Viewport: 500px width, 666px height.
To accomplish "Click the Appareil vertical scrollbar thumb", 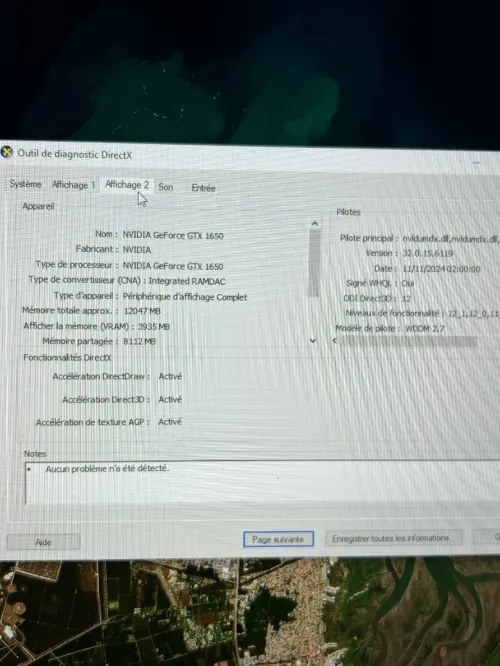I will tap(314, 263).
